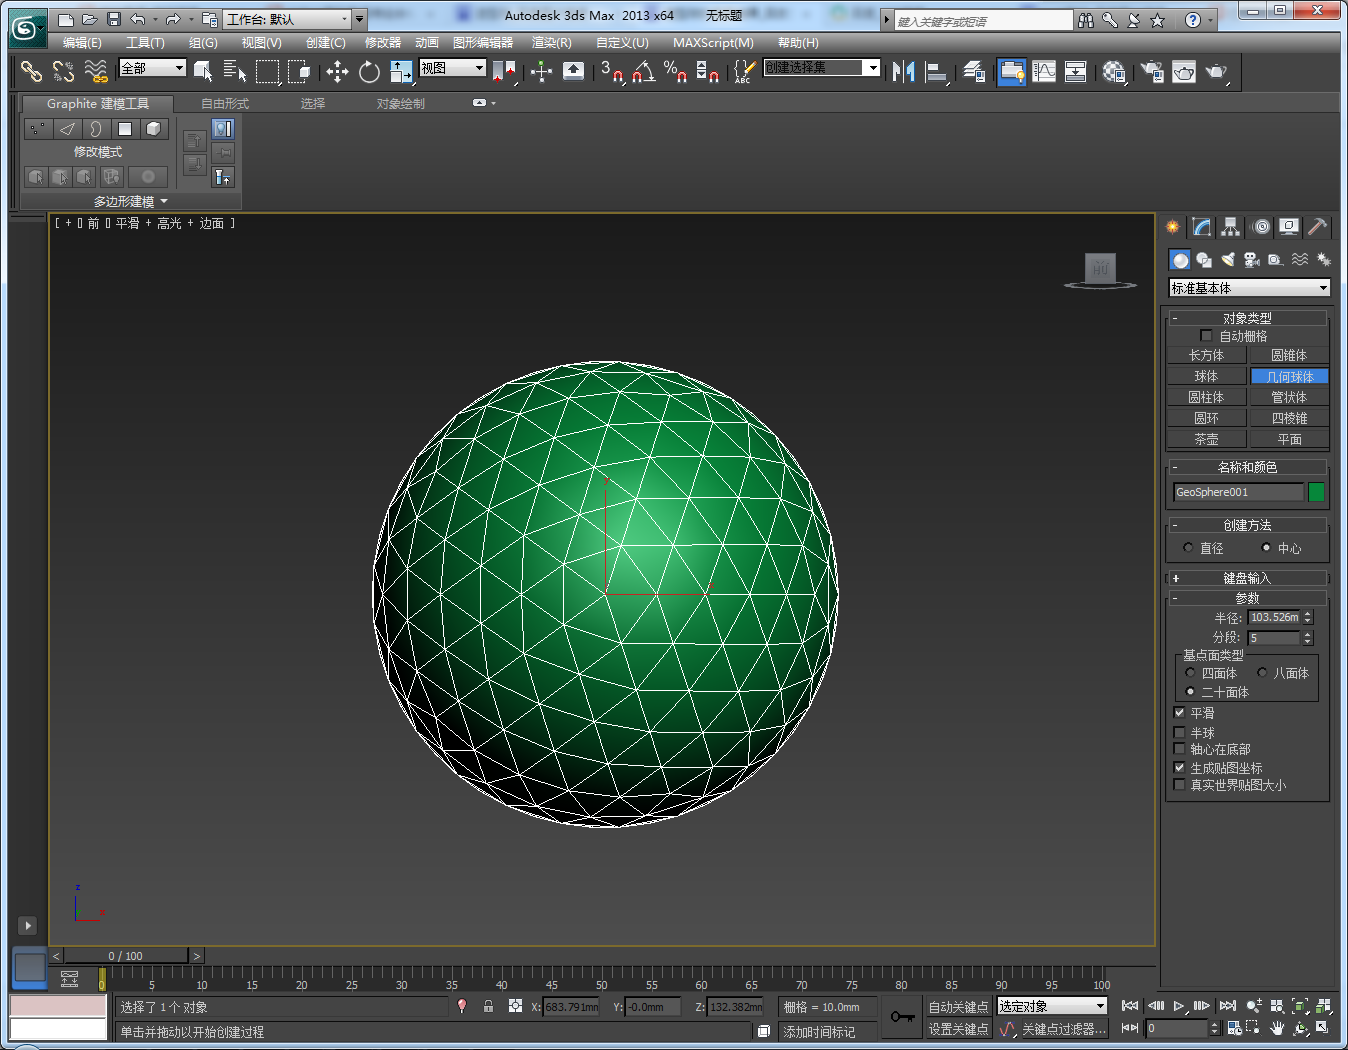Click the Mirror tool icon
Screen dimensions: 1348x1050
pyautogui.click(x=904, y=71)
